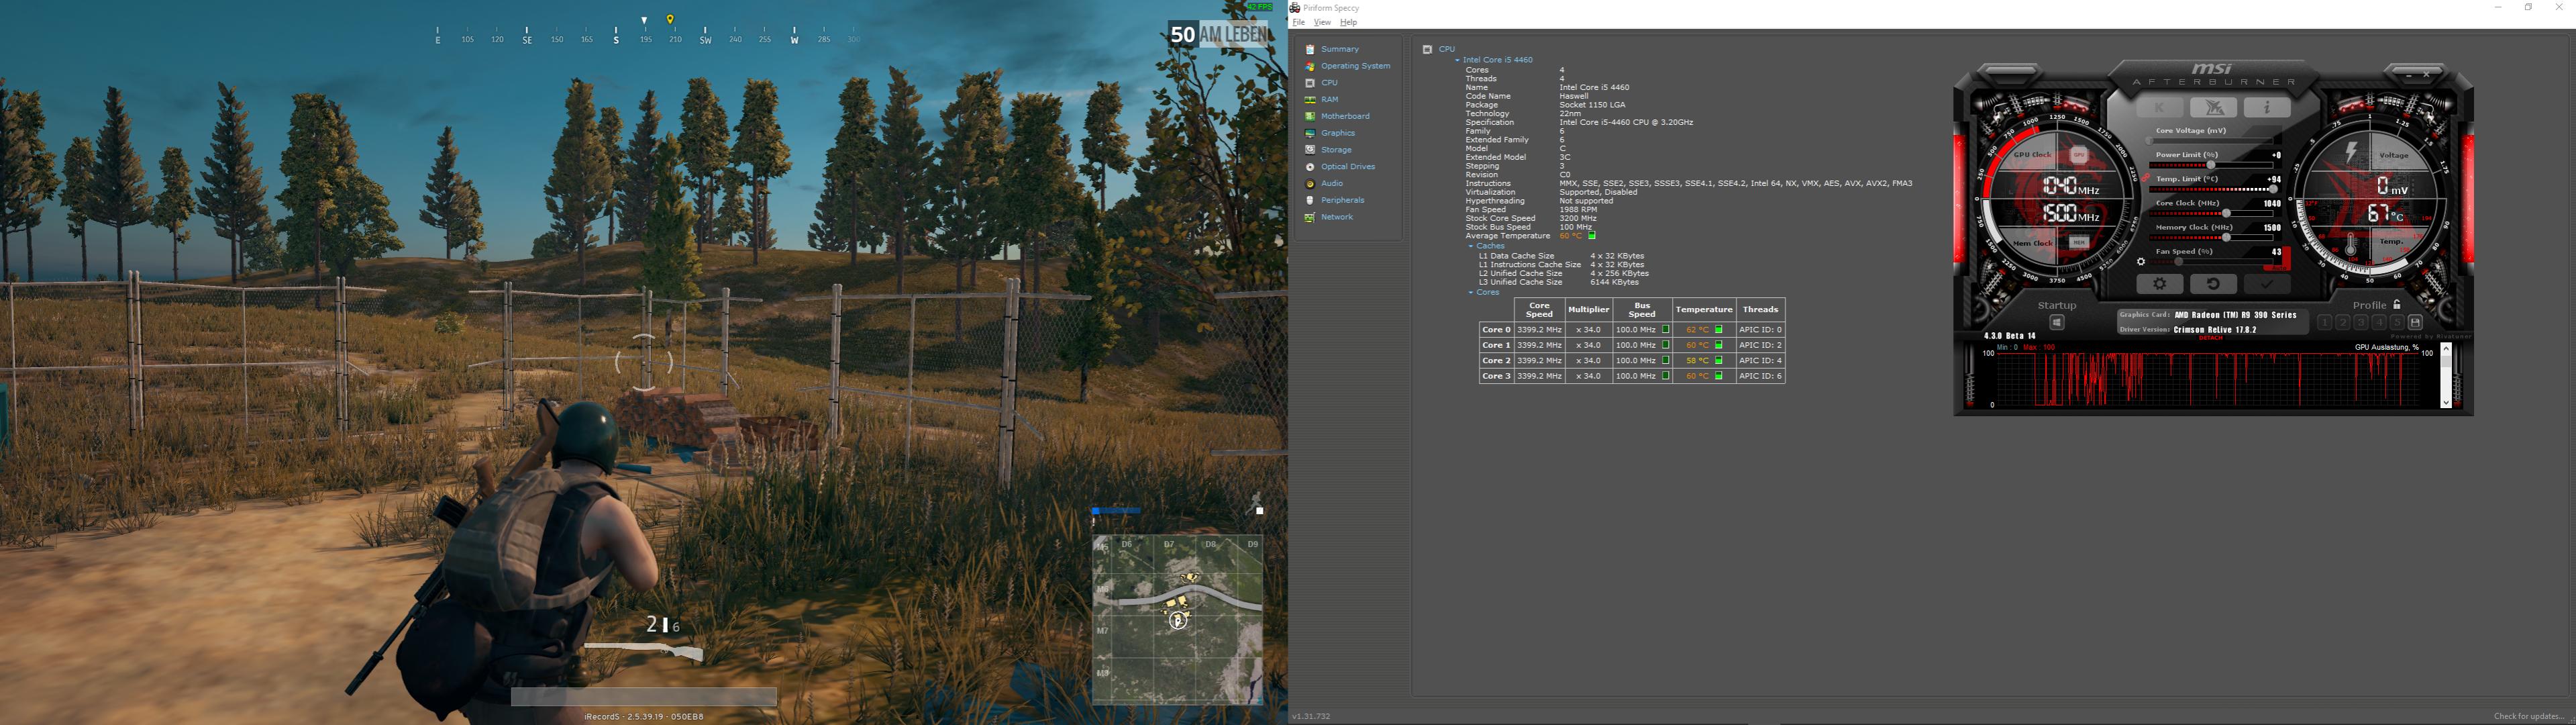Click scroll-down arrow on Afterburner graph scrollbar
Screen dimensions: 2576x725
2446,402
